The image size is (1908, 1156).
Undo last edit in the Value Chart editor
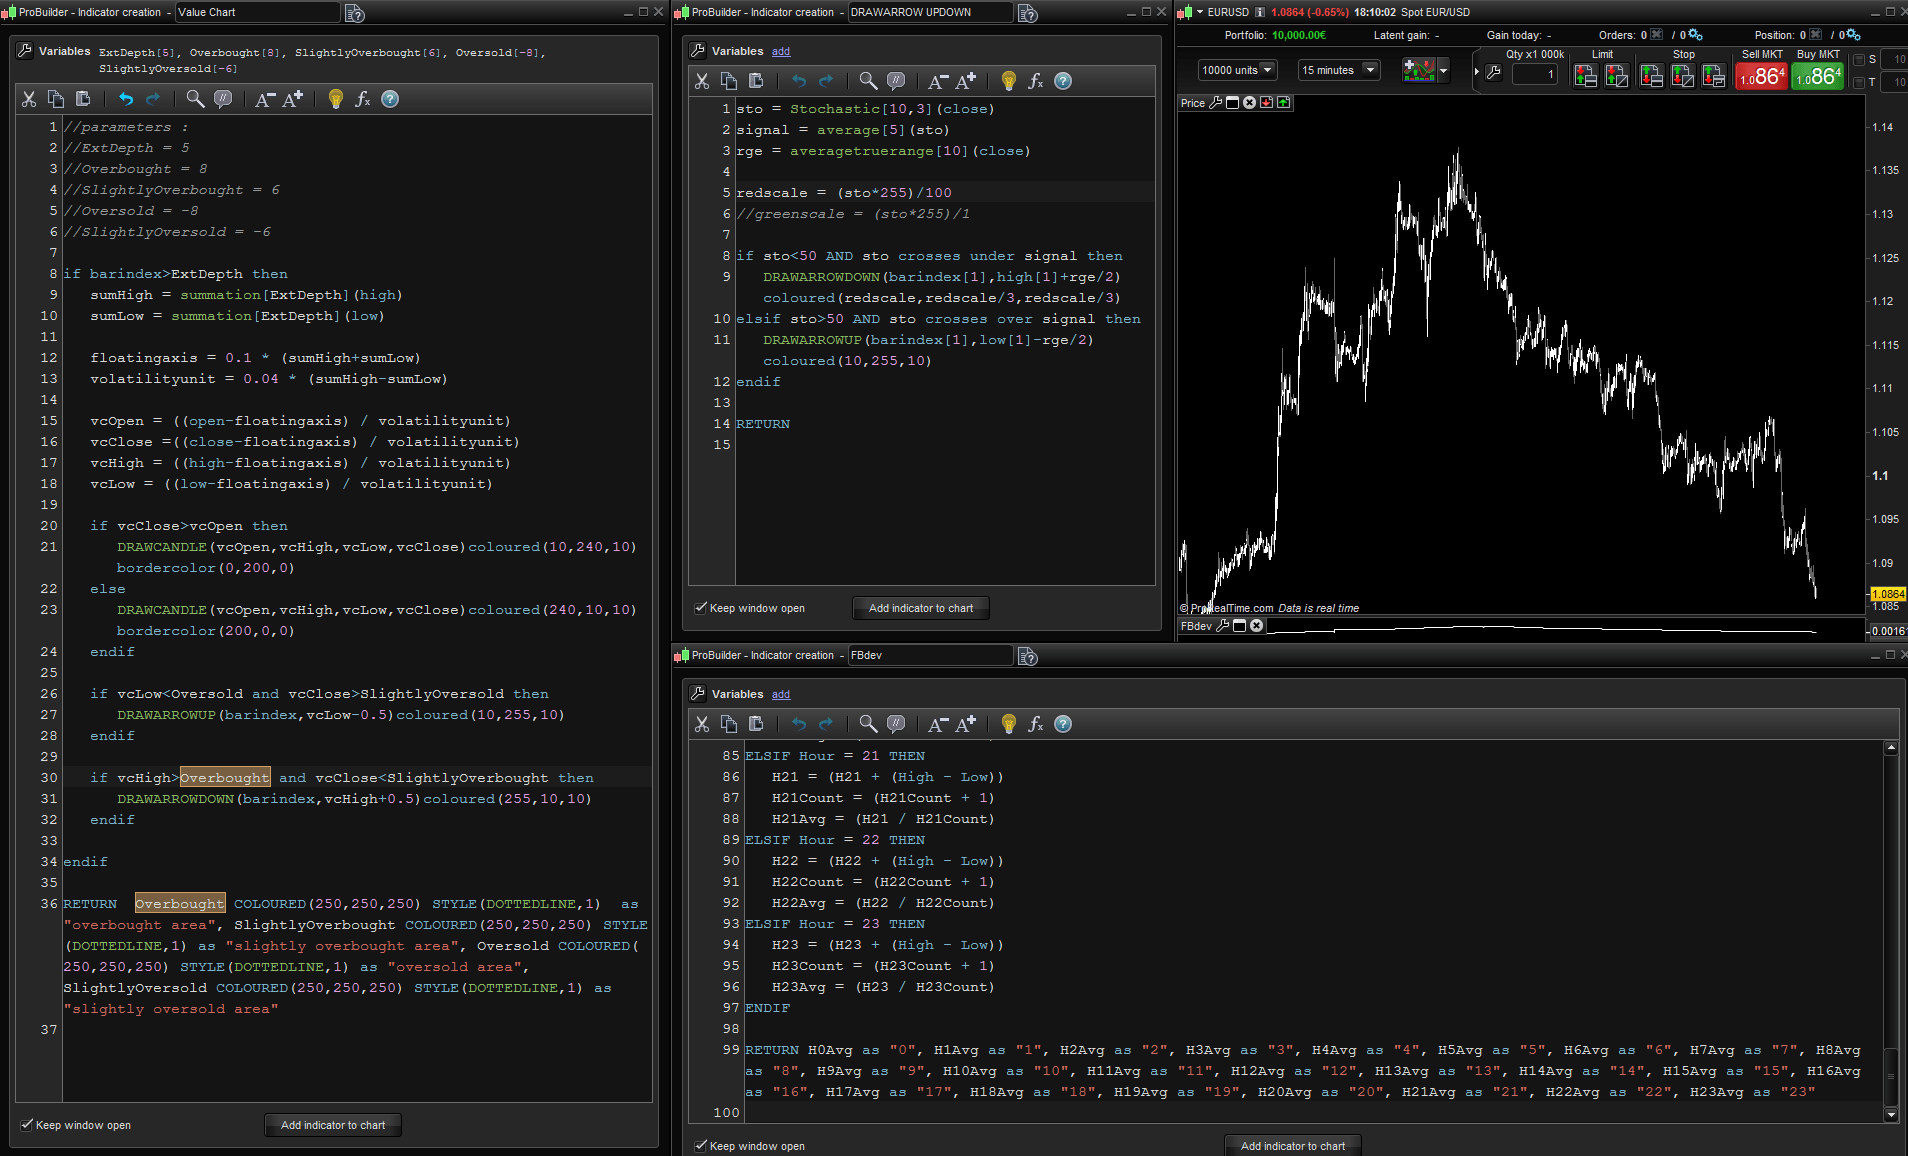(x=125, y=99)
